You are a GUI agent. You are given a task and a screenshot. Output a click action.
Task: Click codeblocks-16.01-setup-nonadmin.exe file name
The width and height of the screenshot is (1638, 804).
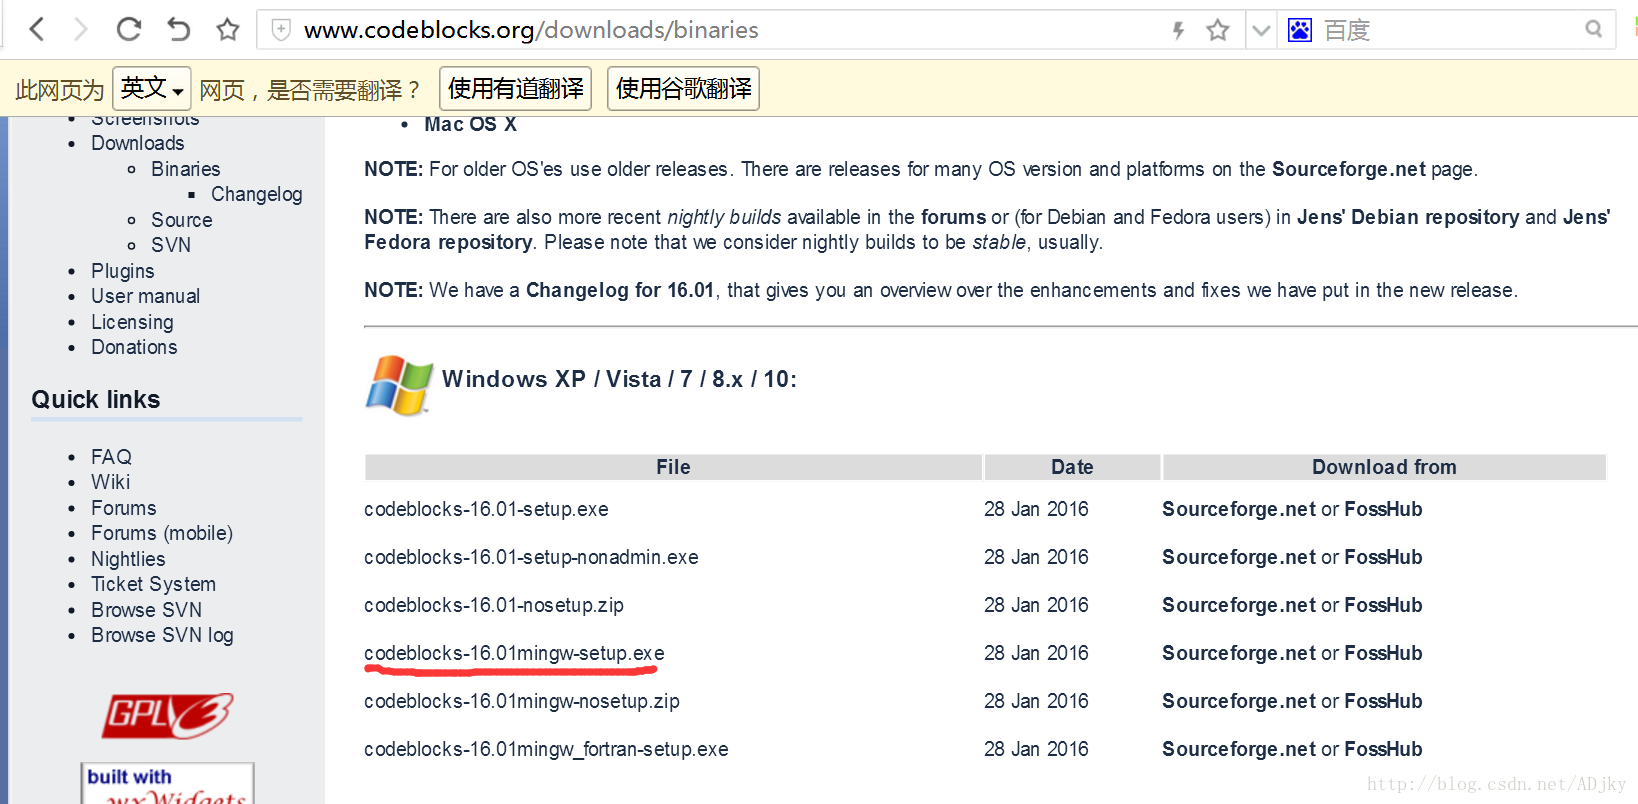click(531, 557)
